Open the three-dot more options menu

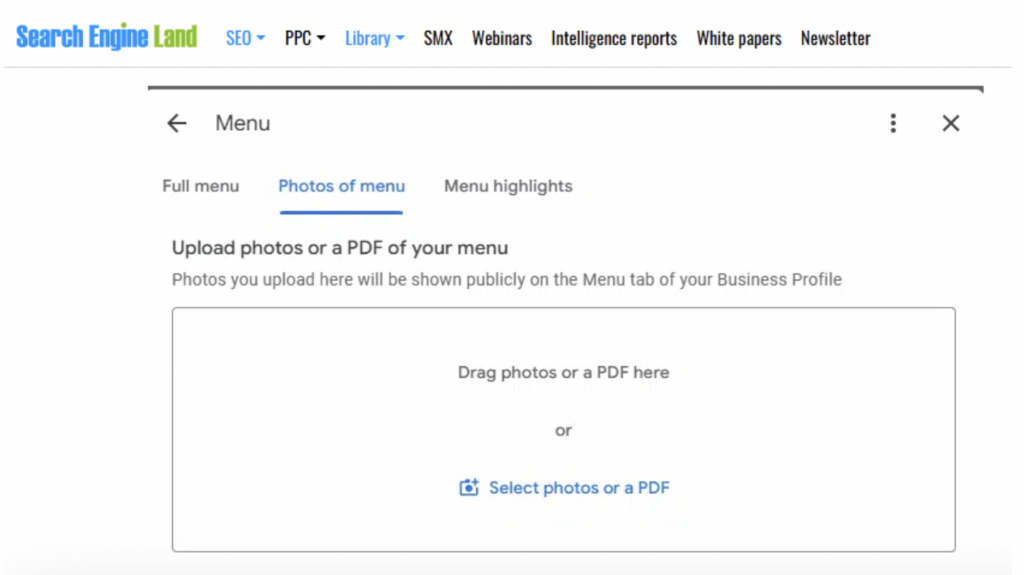[x=893, y=123]
